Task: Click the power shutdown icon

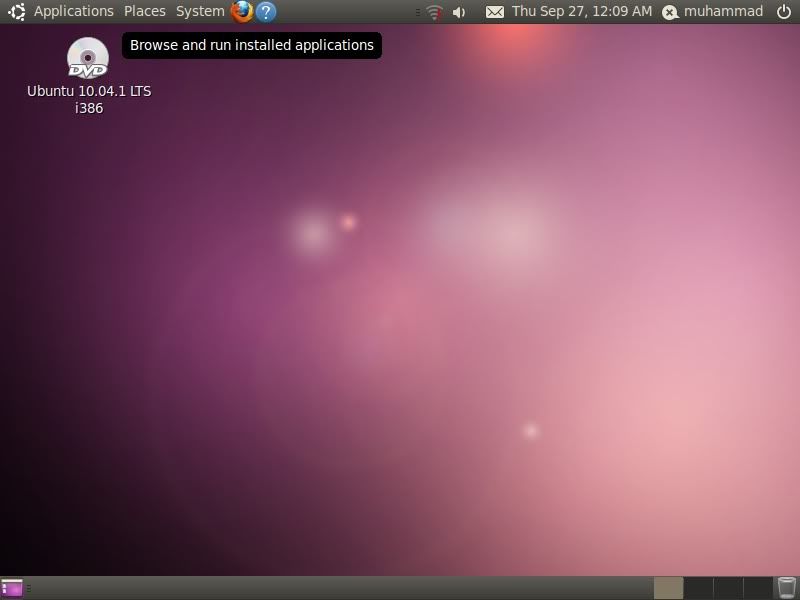Action: tap(783, 12)
